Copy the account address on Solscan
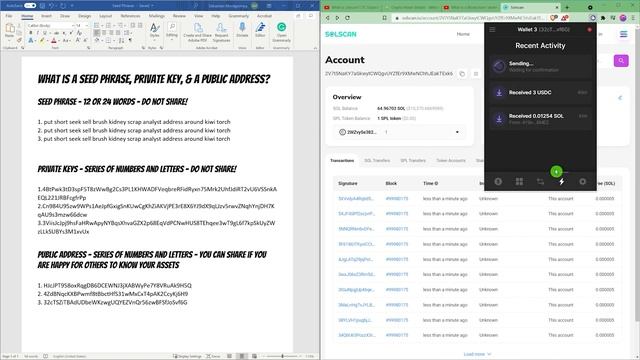Viewport: 640px width, 360px height. [x=462, y=74]
